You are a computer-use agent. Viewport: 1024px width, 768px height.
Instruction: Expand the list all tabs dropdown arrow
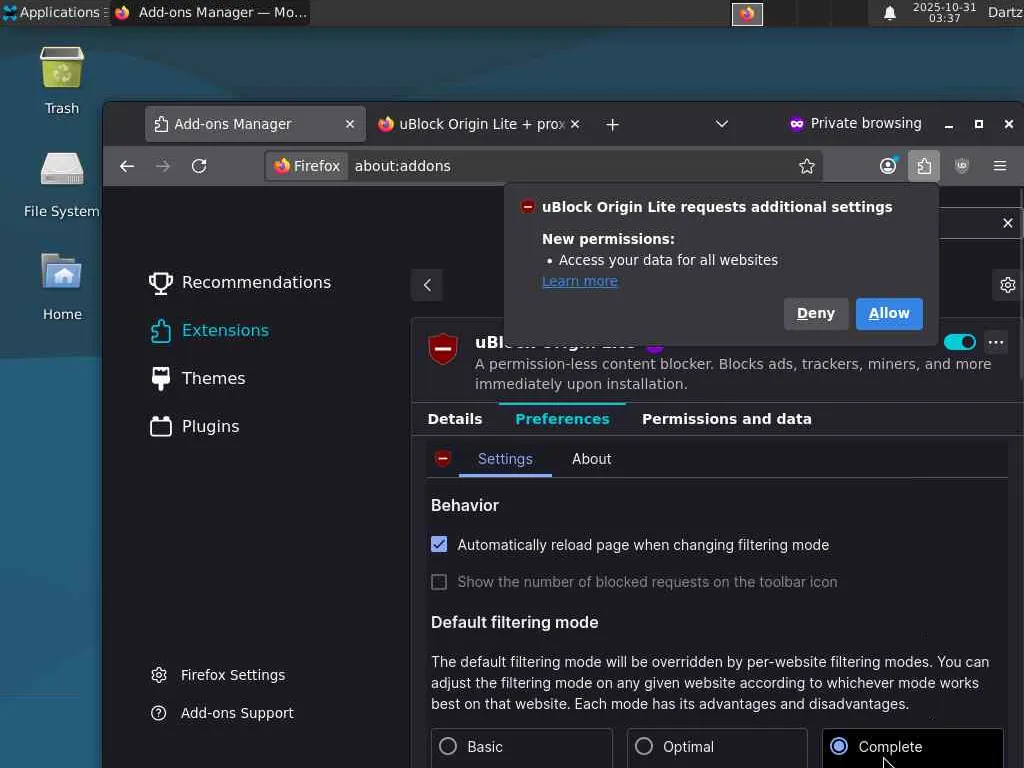pyautogui.click(x=722, y=124)
